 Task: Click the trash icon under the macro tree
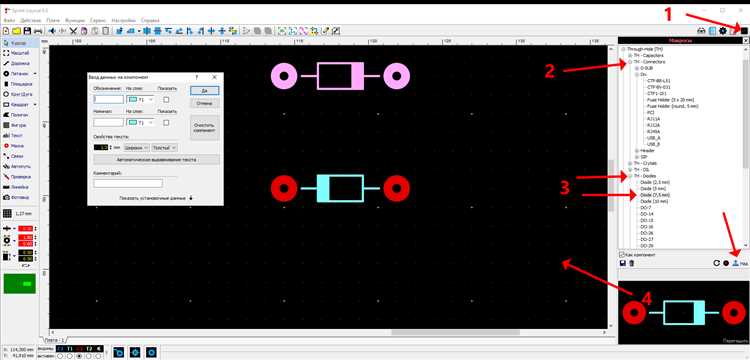[x=631, y=263]
